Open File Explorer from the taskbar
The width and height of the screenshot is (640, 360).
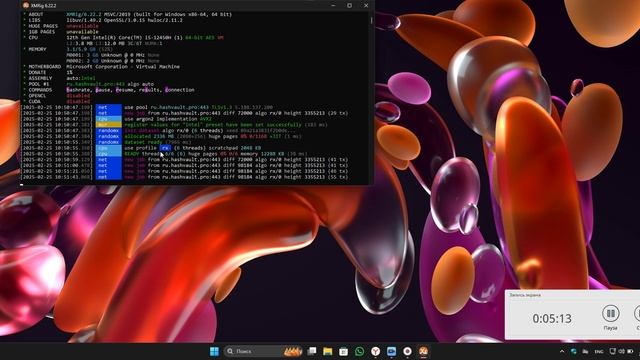(x=328, y=351)
